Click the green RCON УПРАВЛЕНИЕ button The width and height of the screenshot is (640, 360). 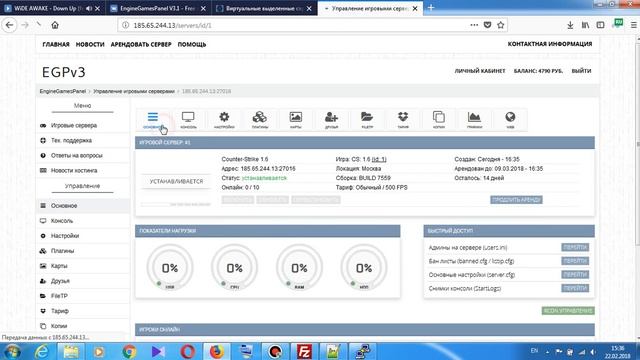(568, 311)
